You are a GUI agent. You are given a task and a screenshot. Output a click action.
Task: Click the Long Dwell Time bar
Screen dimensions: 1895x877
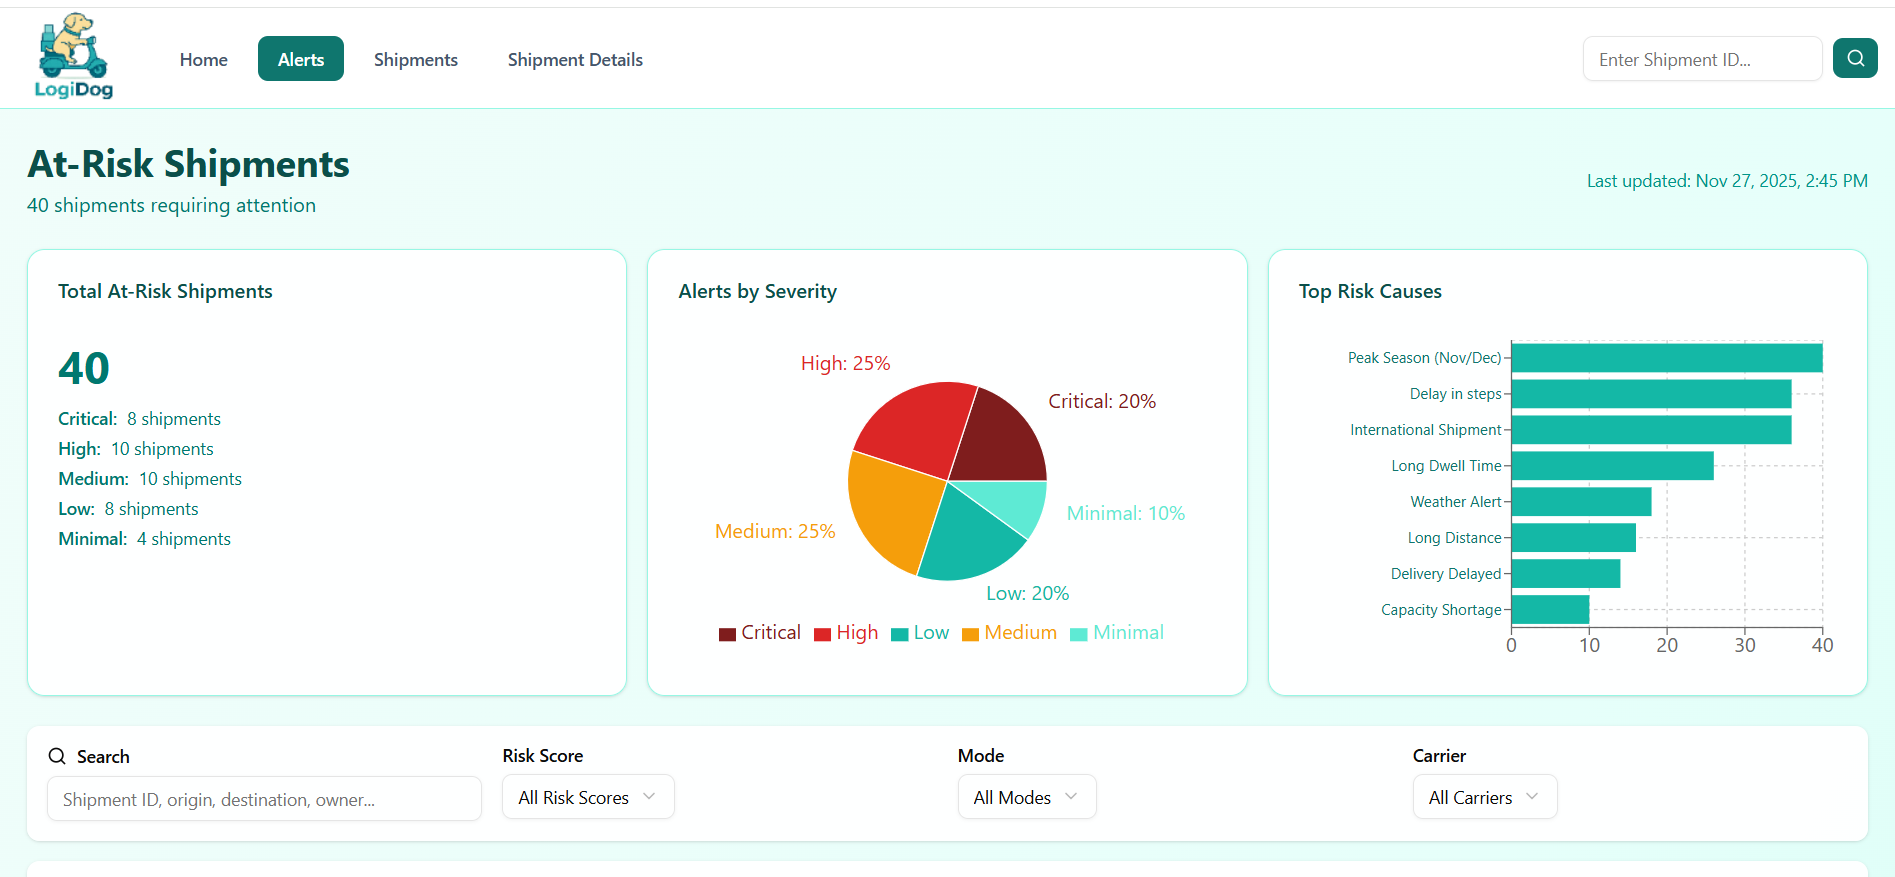(x=1613, y=466)
